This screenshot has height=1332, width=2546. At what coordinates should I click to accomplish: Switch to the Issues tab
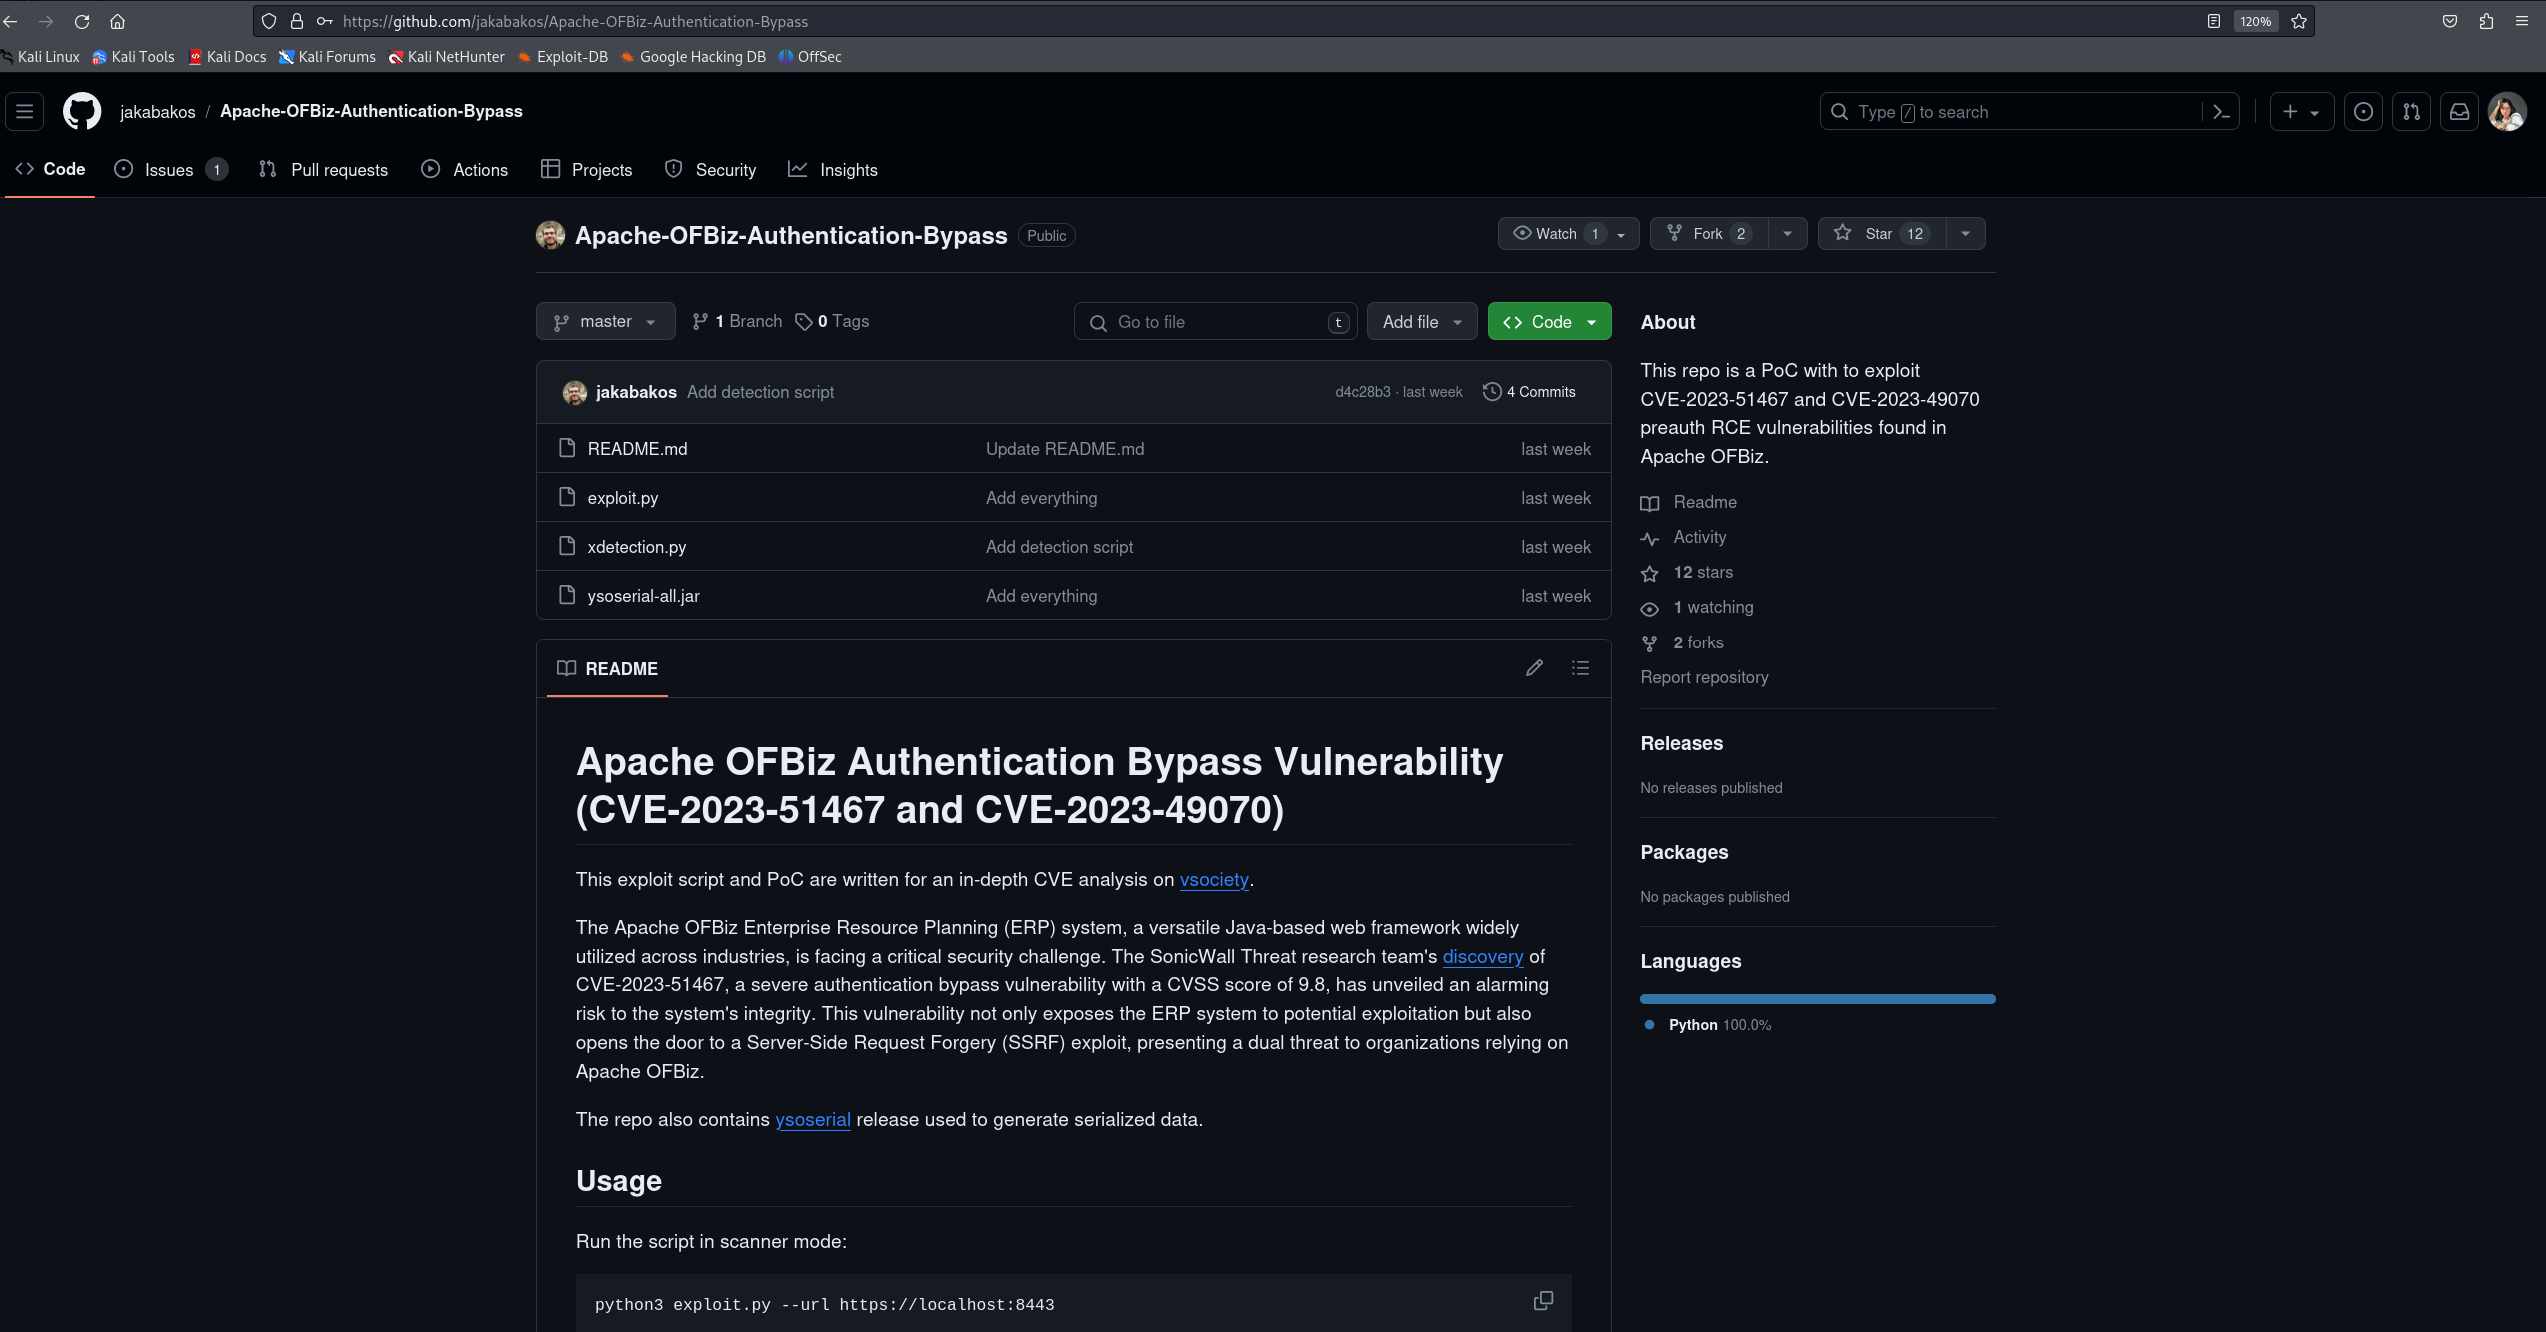pyautogui.click(x=169, y=170)
